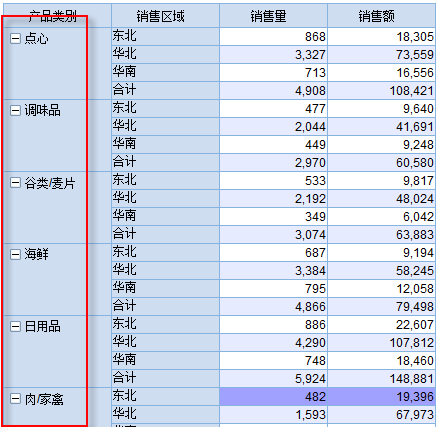The height and width of the screenshot is (427, 444).
Task: Select the 谷类/麦片 label text
Action: pos(50,183)
